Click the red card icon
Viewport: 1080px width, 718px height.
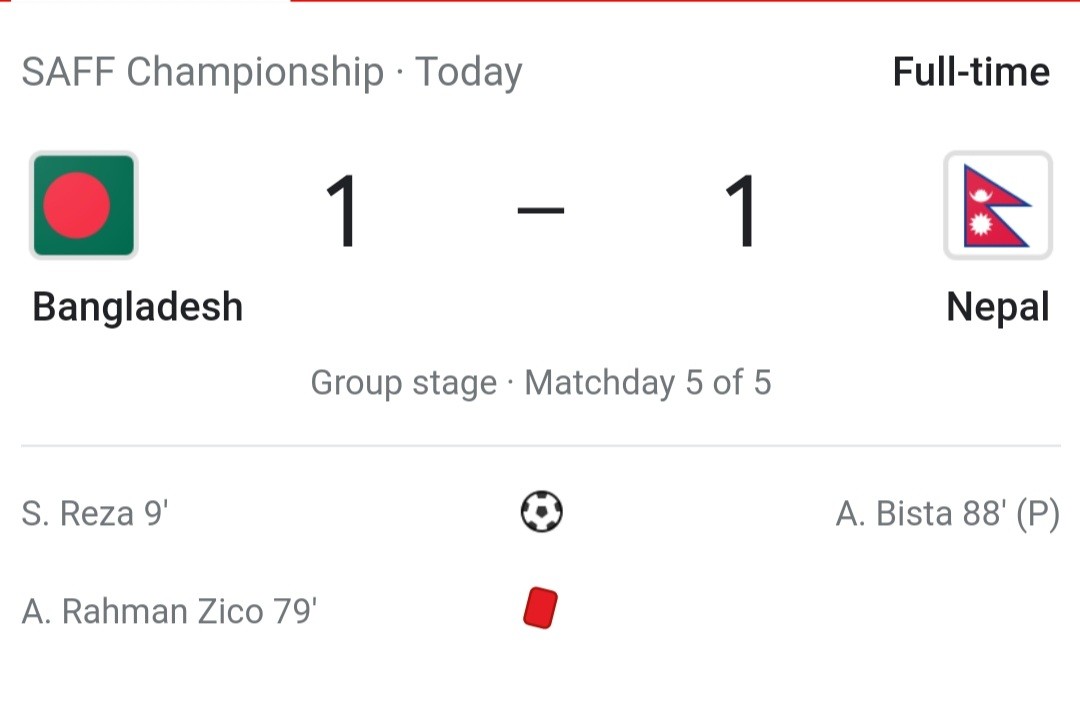click(540, 608)
